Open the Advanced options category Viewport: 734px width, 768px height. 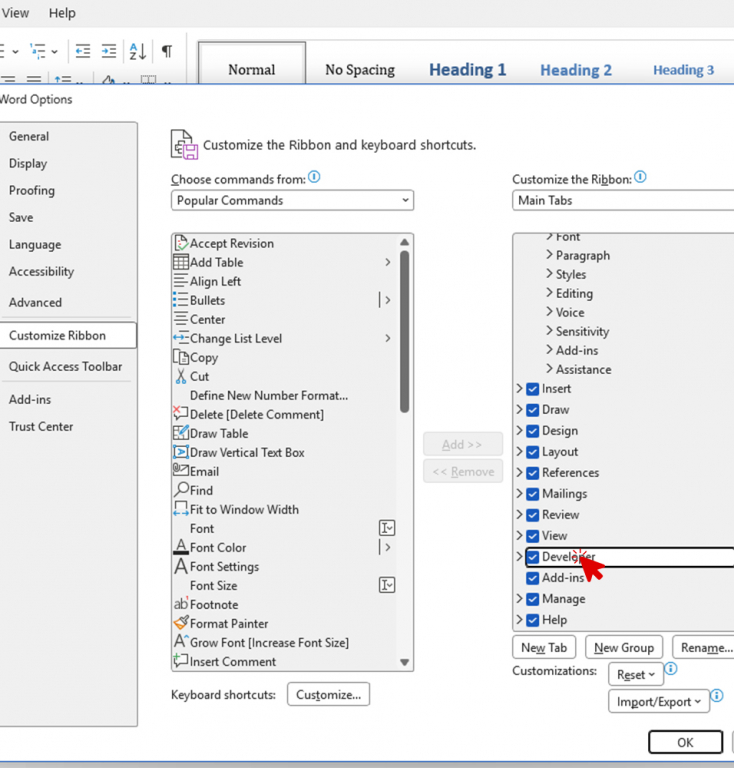[35, 302]
